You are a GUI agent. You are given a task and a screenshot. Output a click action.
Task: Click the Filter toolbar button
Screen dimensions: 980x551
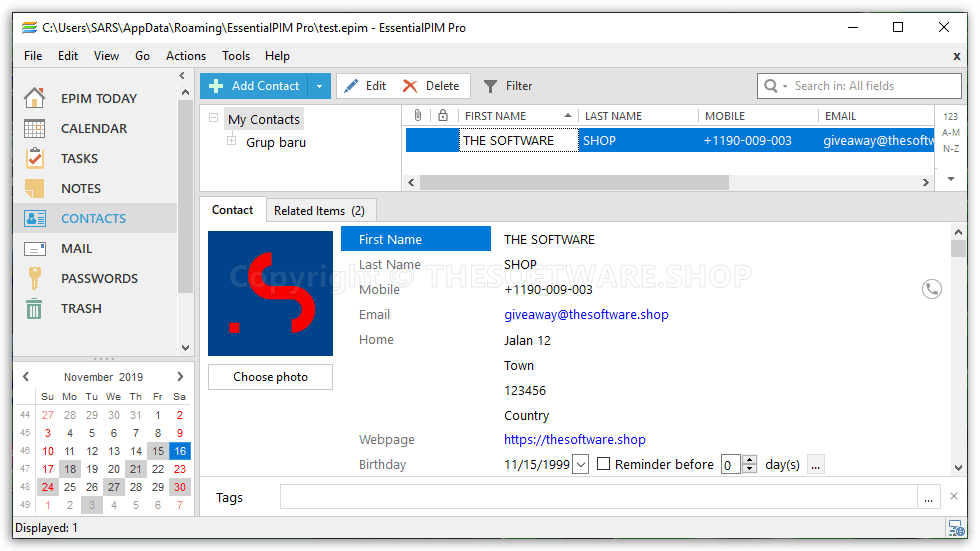[508, 86]
